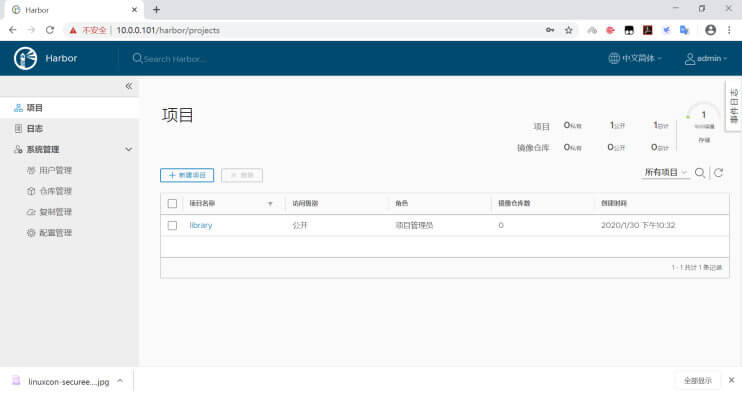742x394 pixels.
Task: Click the 项目管理员 role cell
Action: point(414,226)
